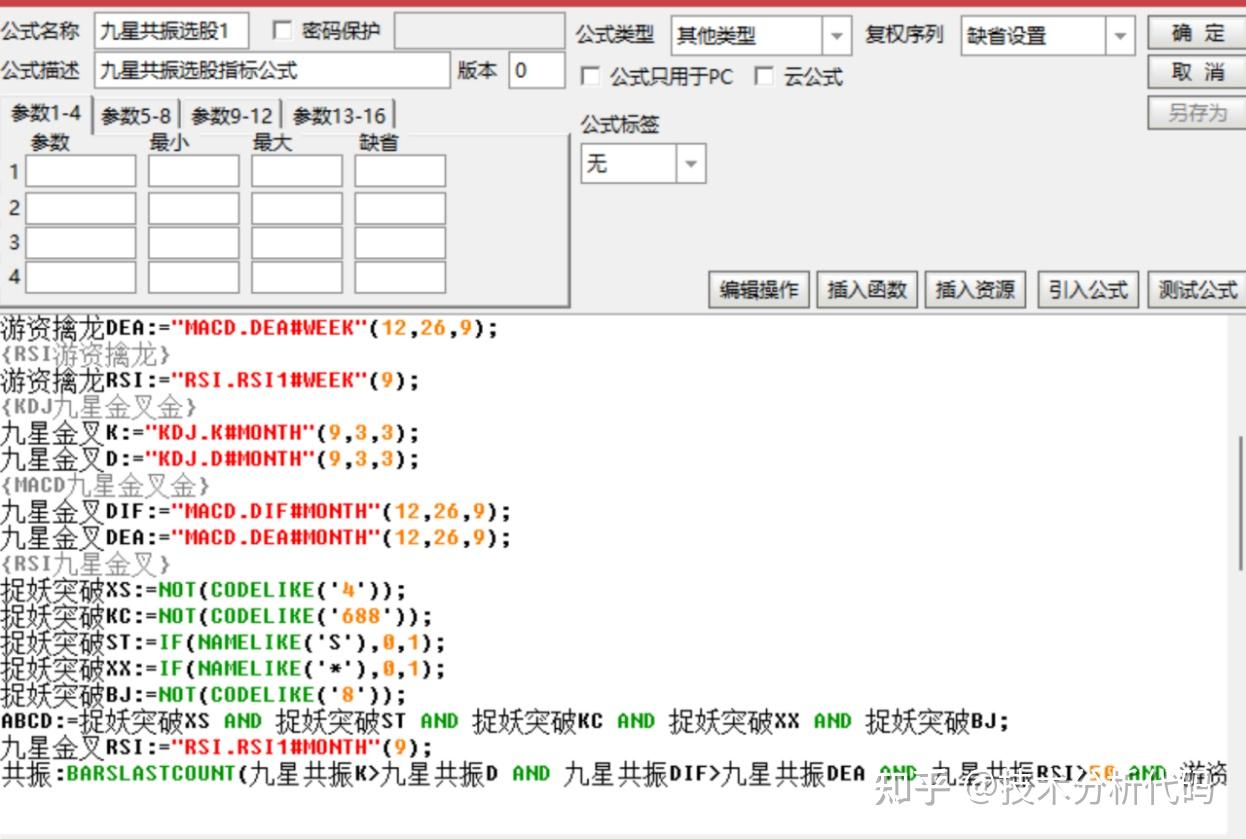Switch to the 参数1-4 tab
Screen dimensions: 1246x839
[x=46, y=114]
